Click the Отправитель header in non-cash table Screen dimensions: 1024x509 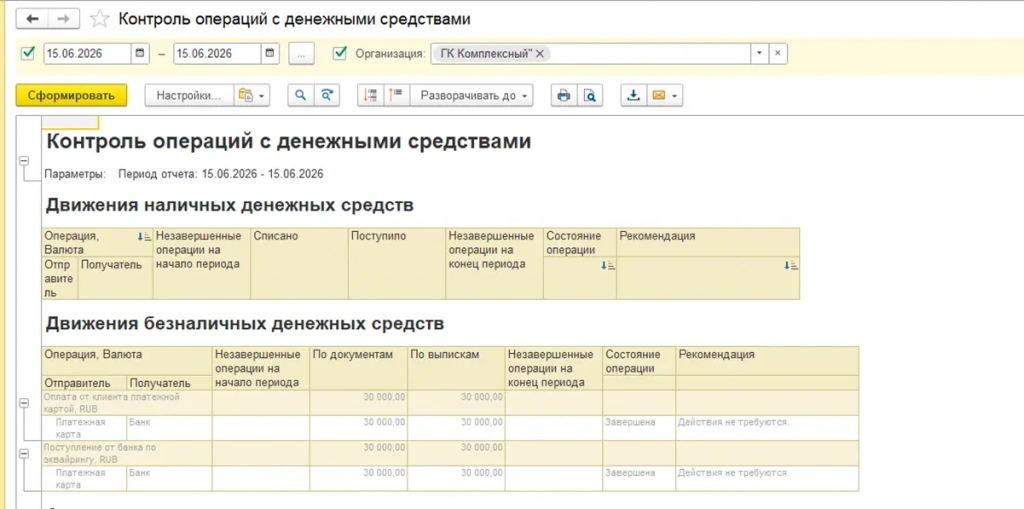coord(84,383)
